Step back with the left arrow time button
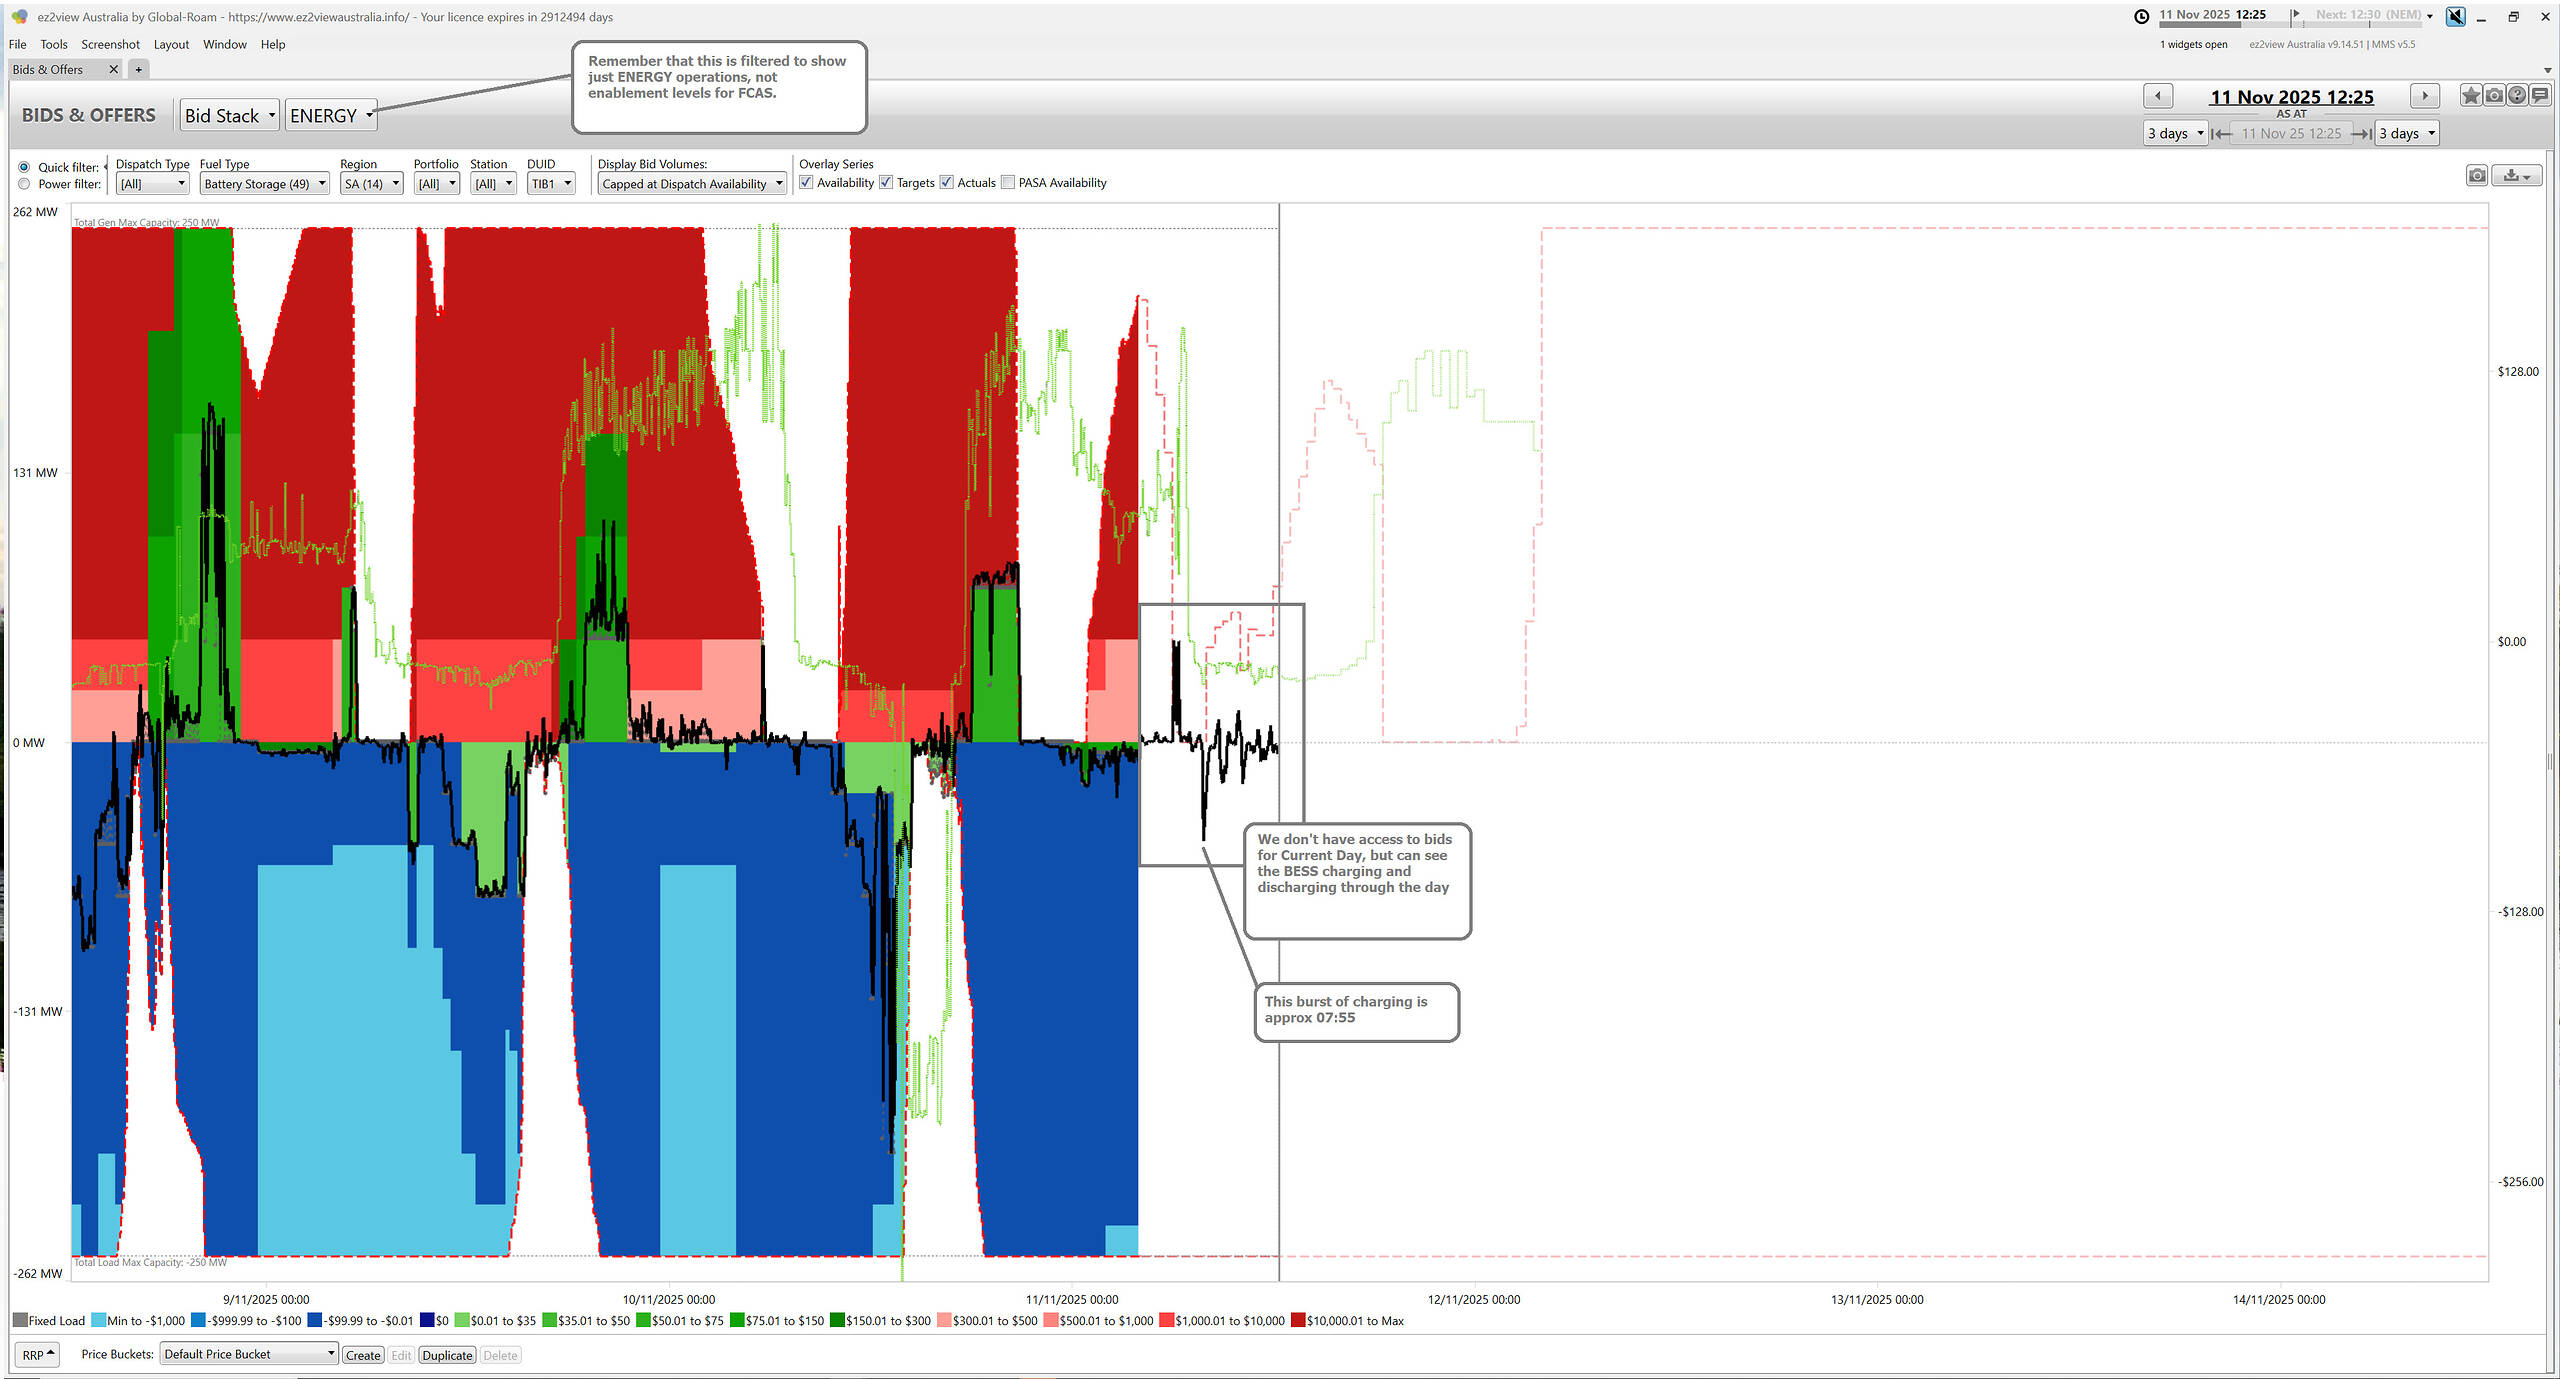2560x1379 pixels. (2157, 96)
